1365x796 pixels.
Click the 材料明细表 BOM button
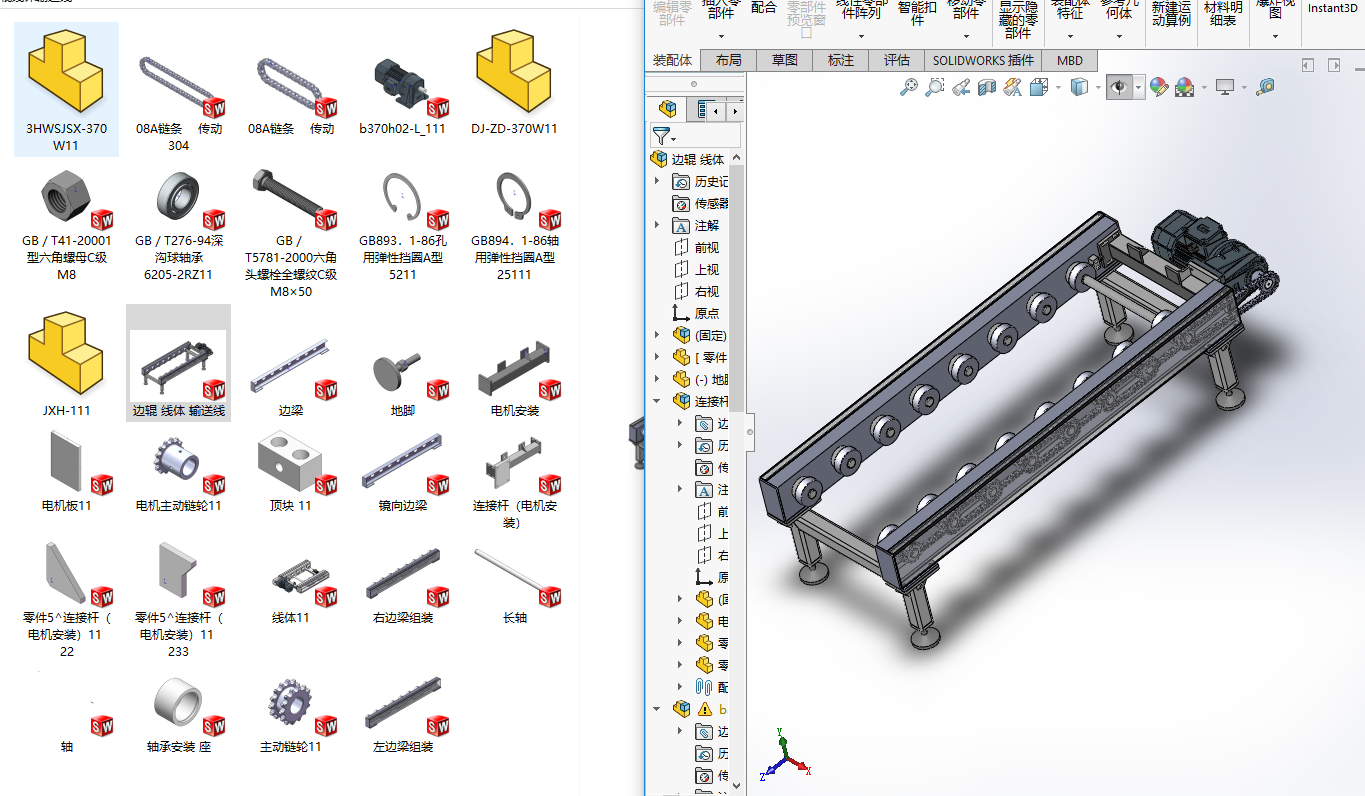(x=1222, y=13)
